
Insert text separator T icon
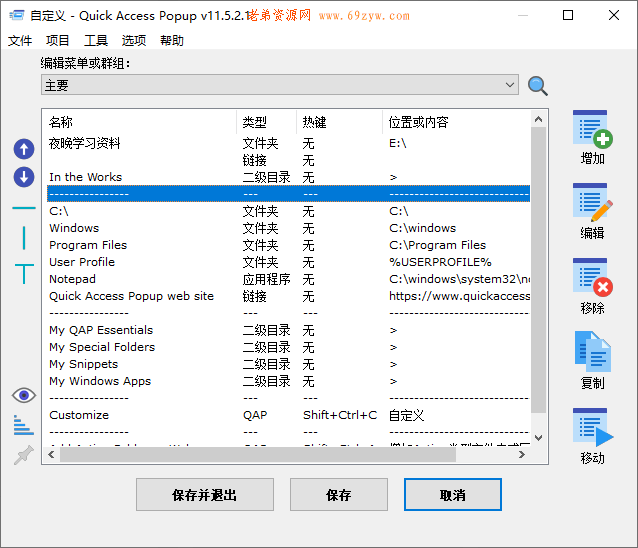coord(24,273)
